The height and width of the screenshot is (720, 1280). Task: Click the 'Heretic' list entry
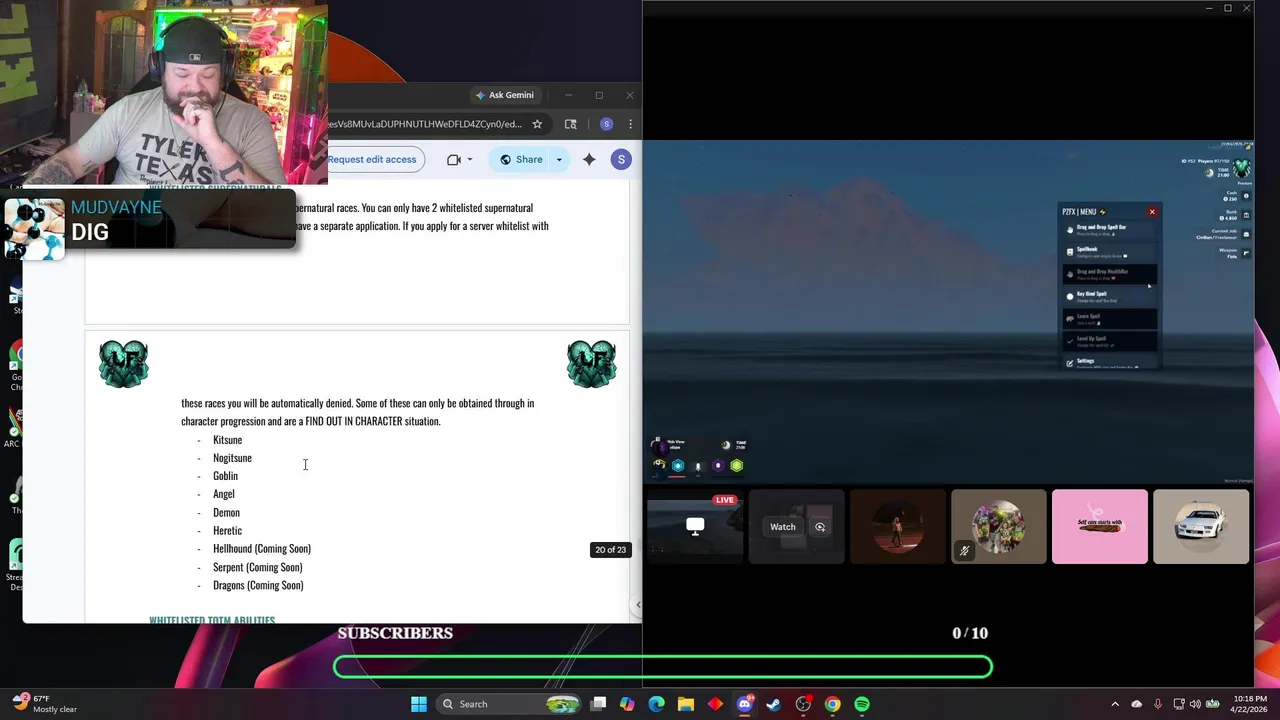(x=227, y=531)
